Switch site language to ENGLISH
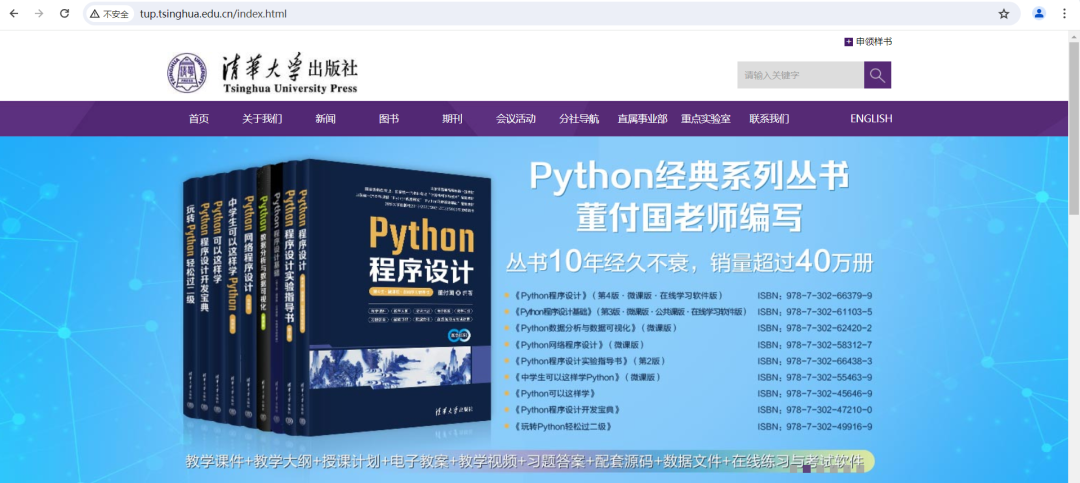 pos(871,119)
